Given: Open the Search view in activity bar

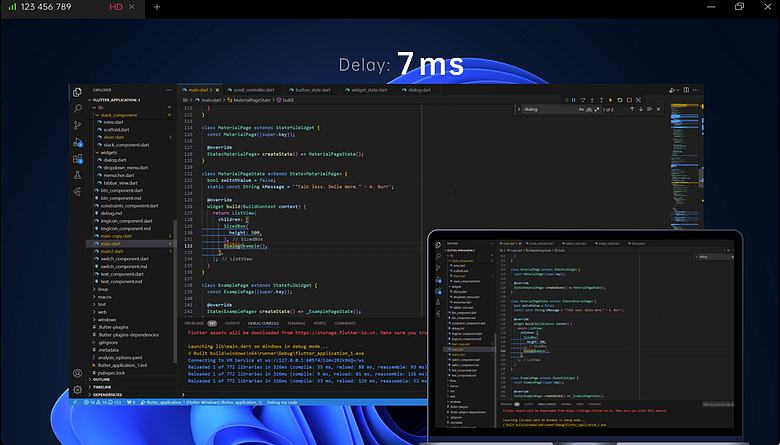Looking at the screenshot, I should click(78, 108).
